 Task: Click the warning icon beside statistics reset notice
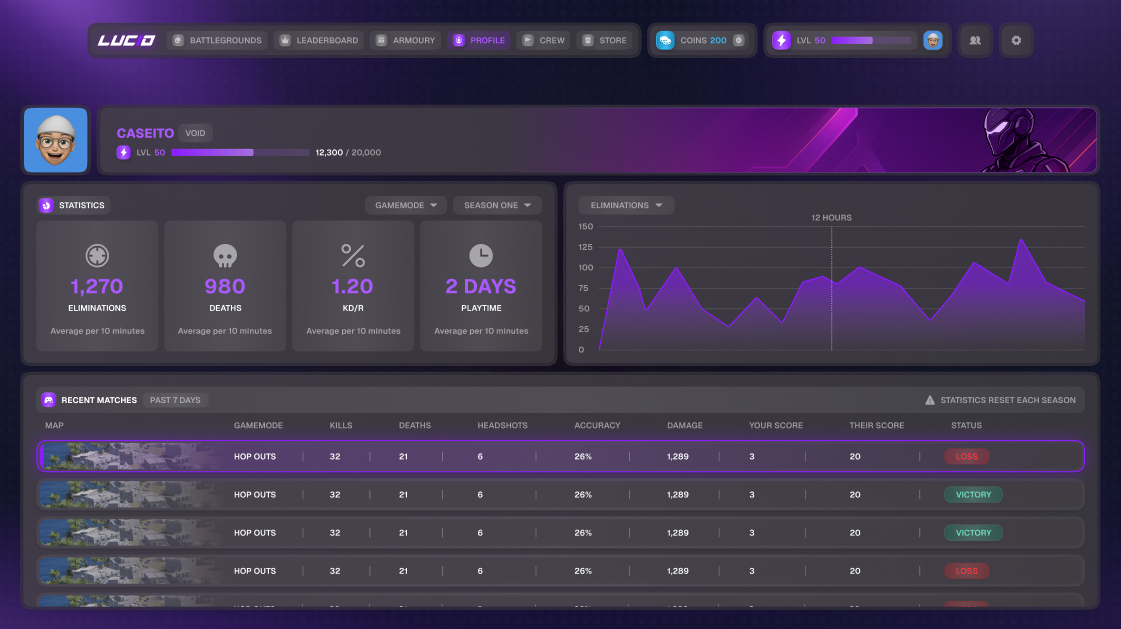click(x=930, y=400)
